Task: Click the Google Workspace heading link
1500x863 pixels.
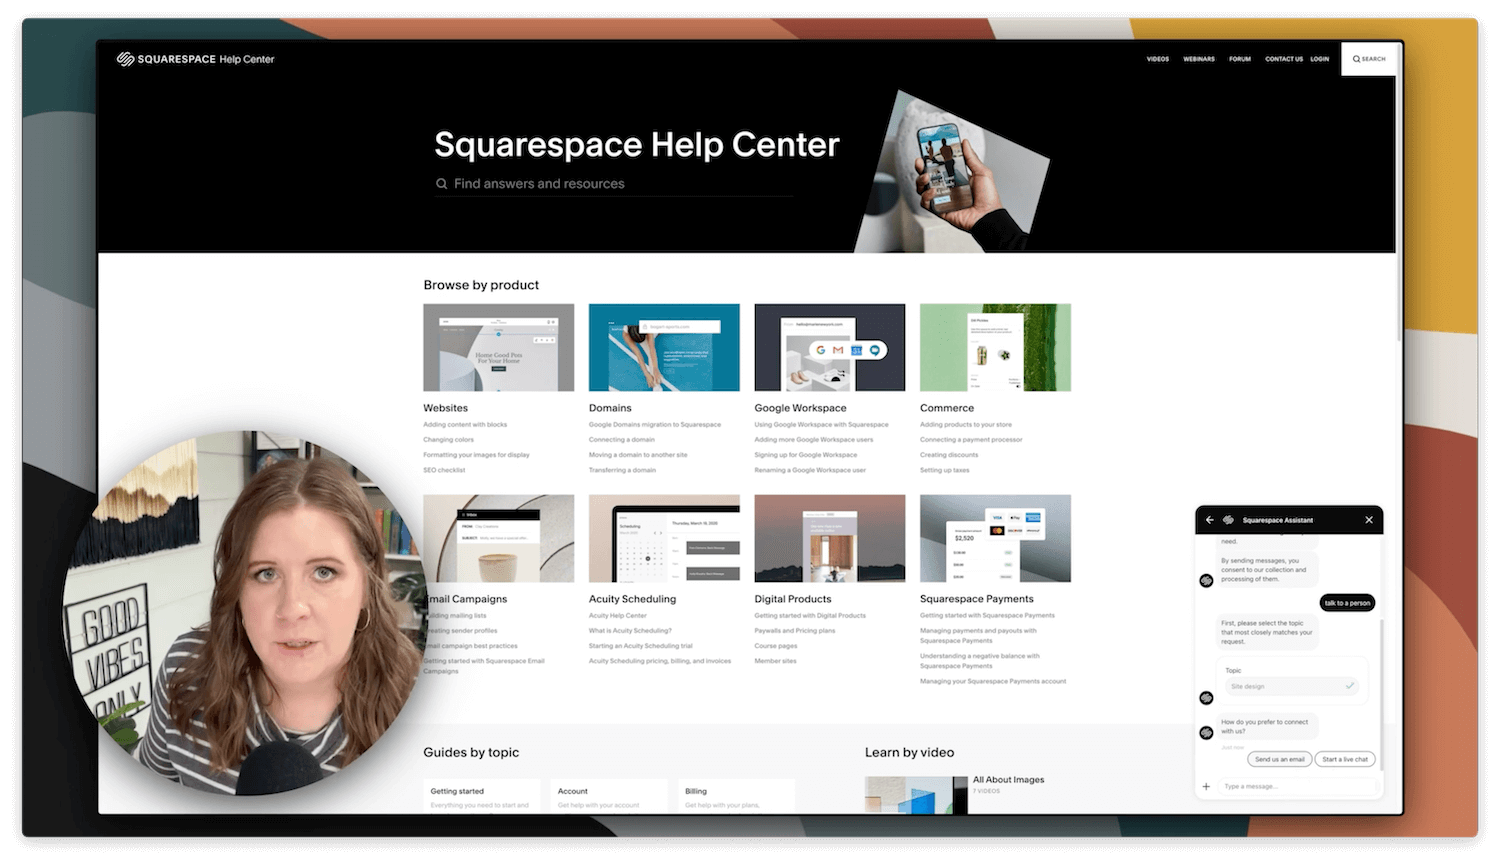Action: [800, 408]
